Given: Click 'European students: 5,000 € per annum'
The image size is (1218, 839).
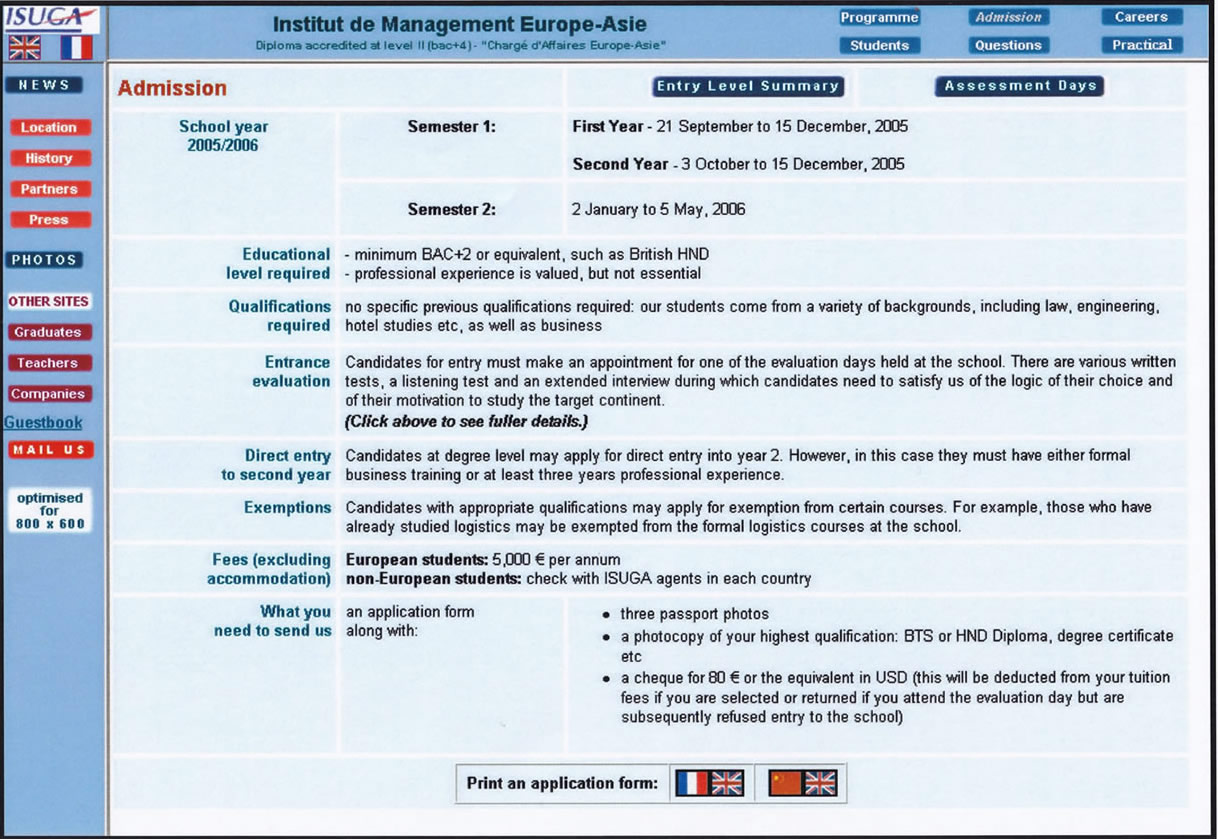Looking at the screenshot, I should (x=483, y=560).
